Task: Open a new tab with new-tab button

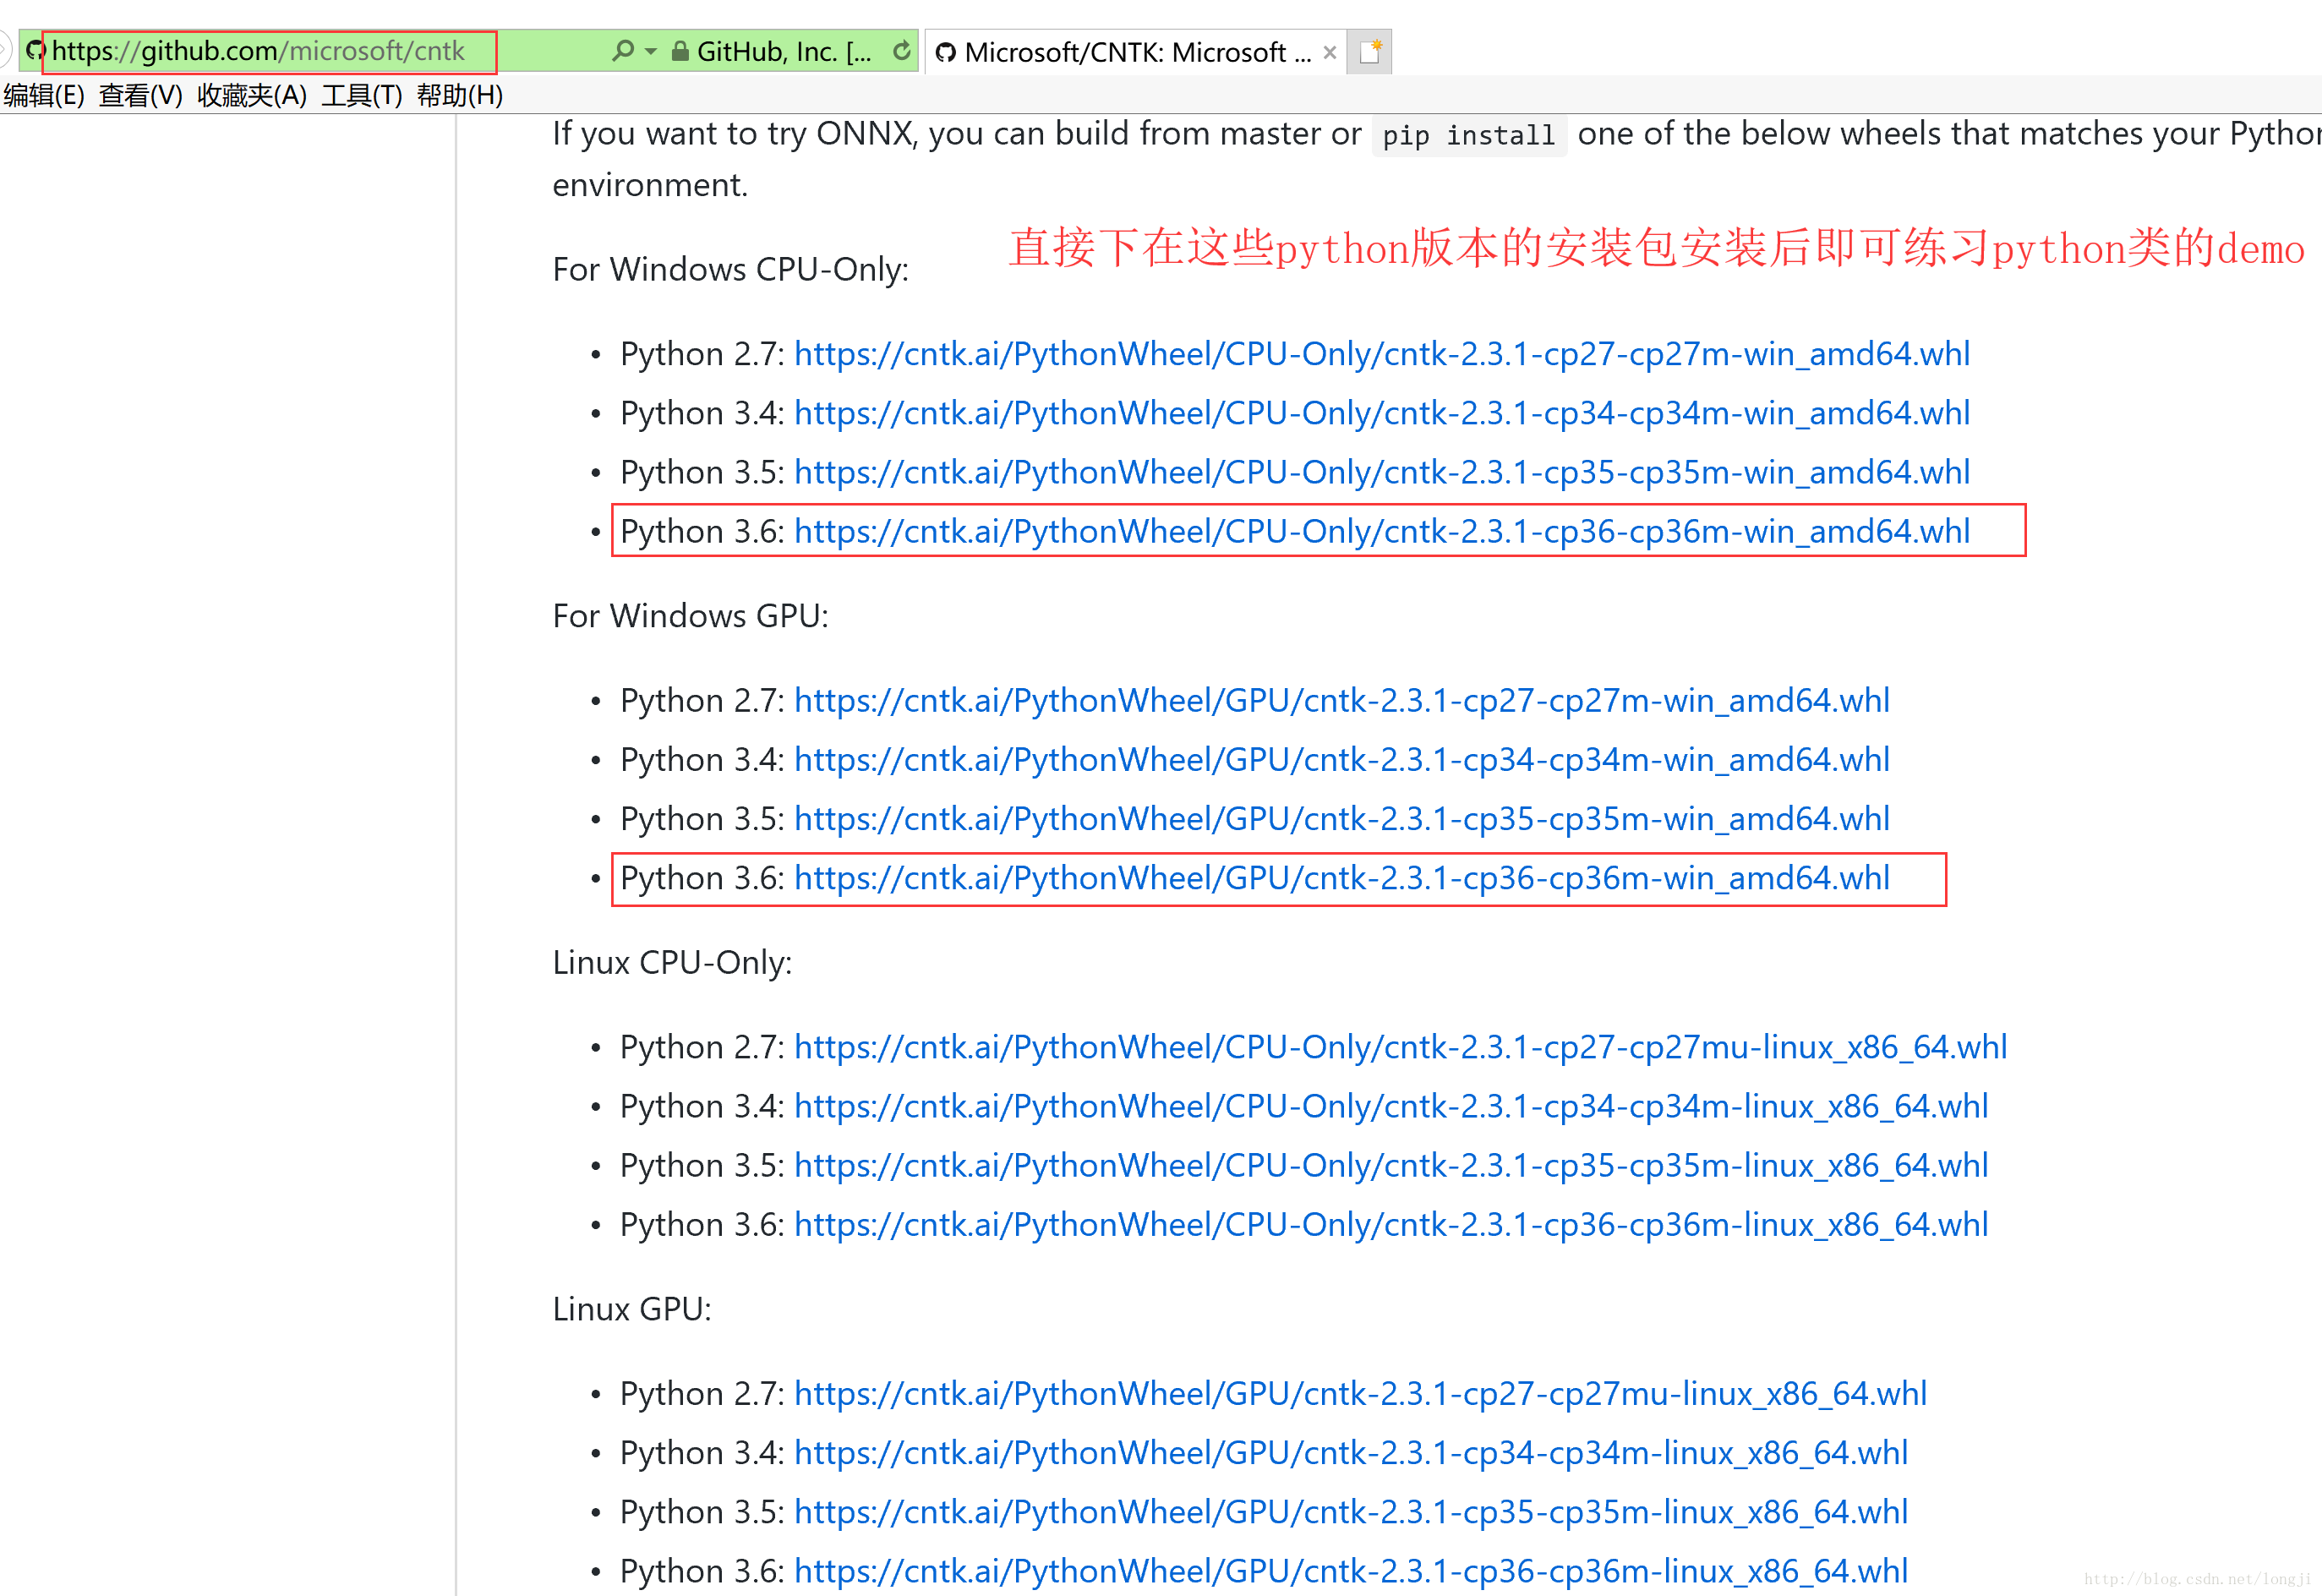Action: point(1370,51)
